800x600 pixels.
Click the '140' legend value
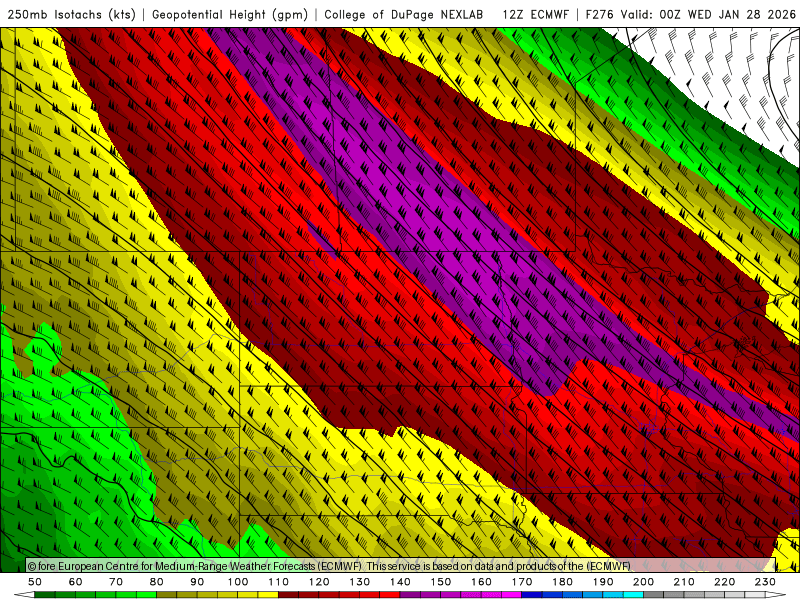point(400,582)
